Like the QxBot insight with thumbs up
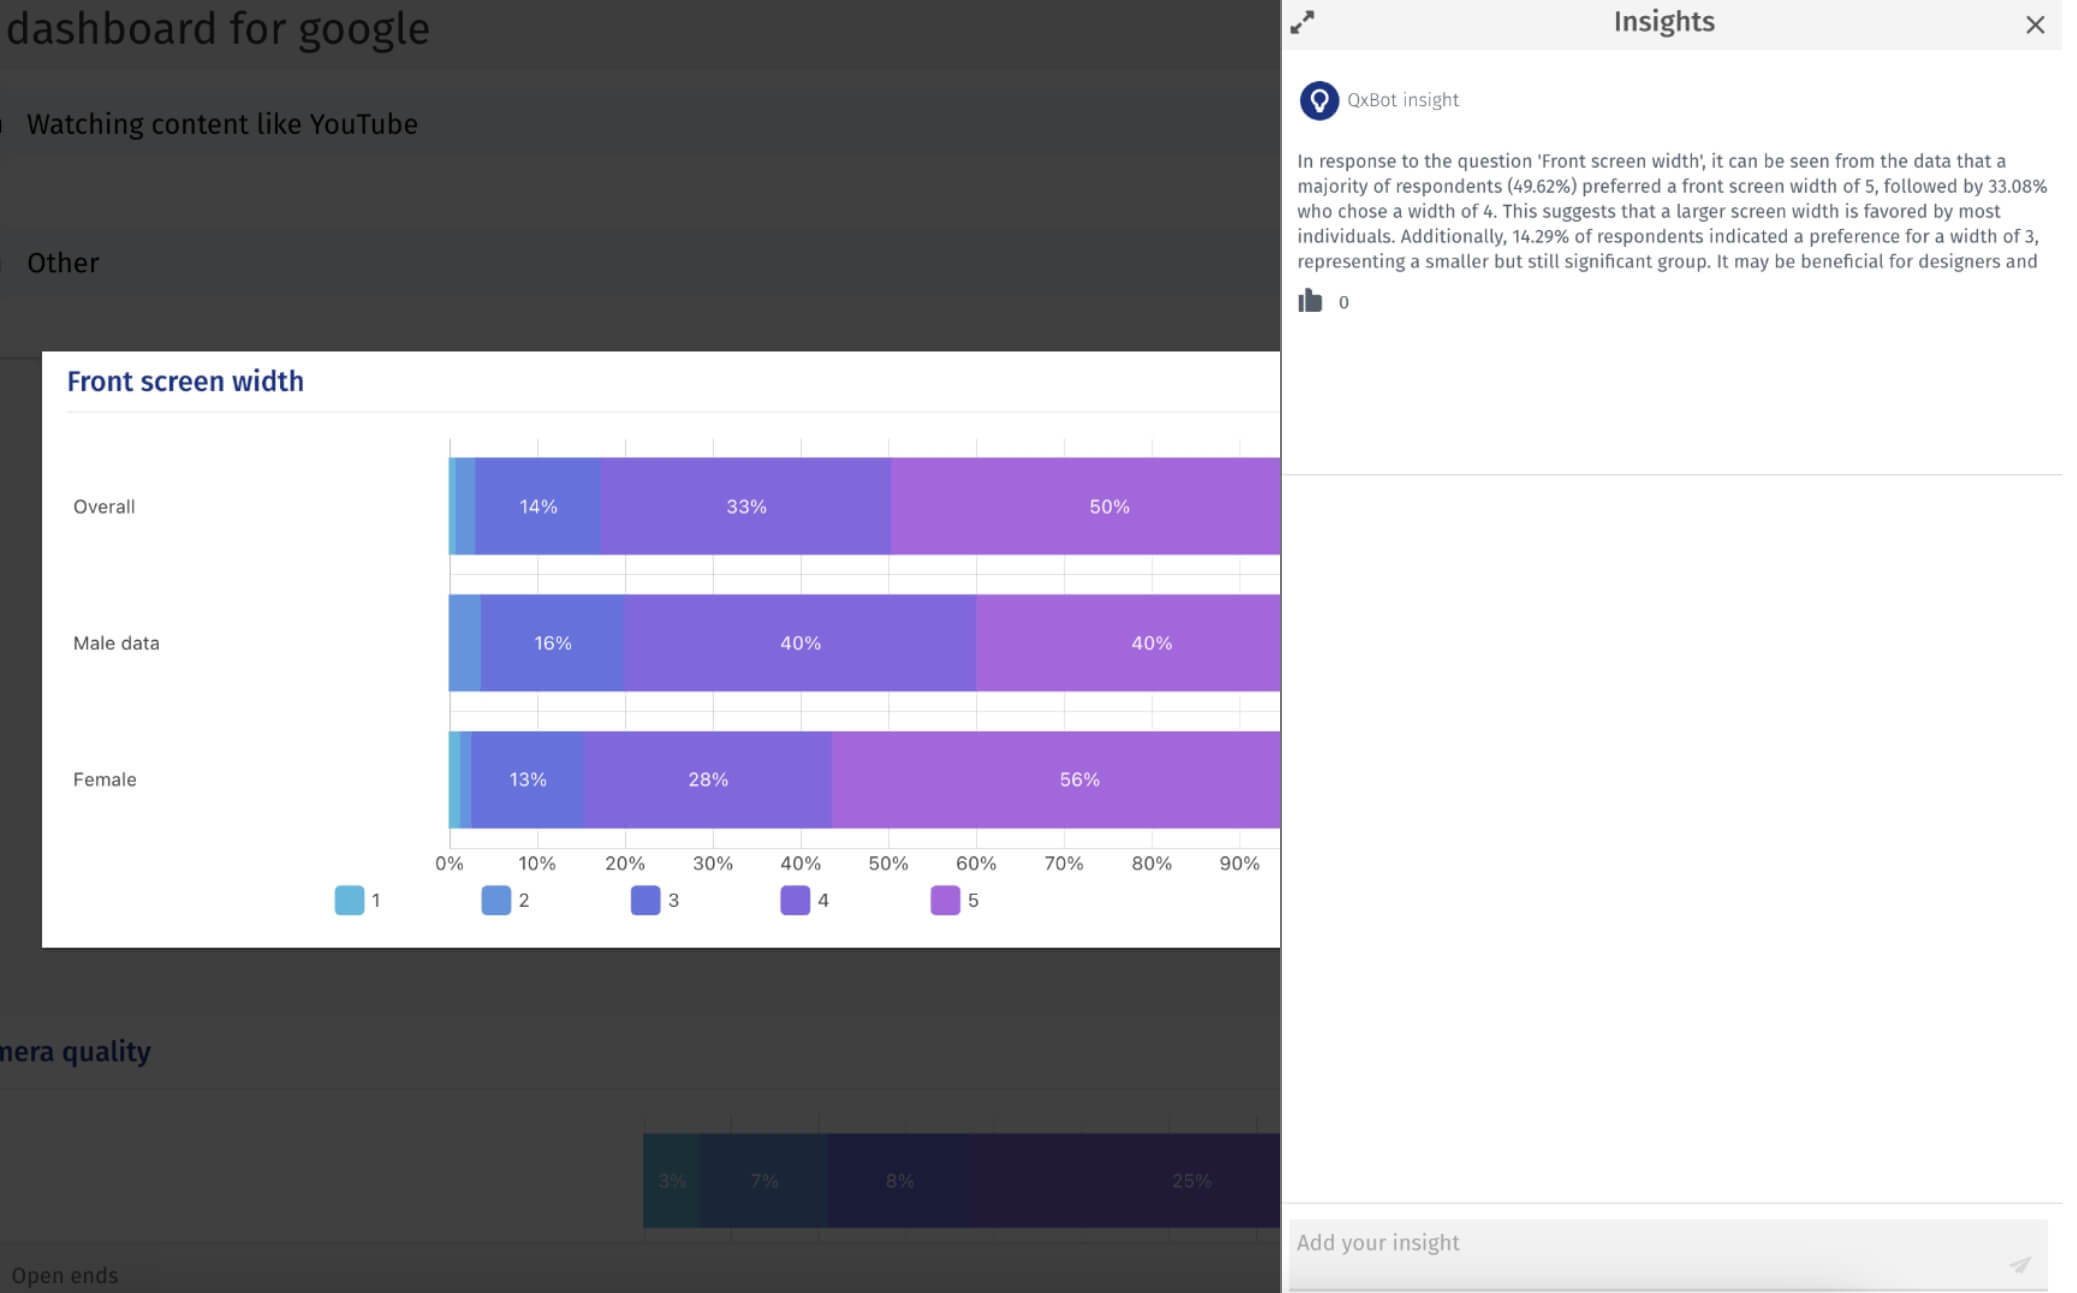2077x1293 pixels. pos(1310,301)
